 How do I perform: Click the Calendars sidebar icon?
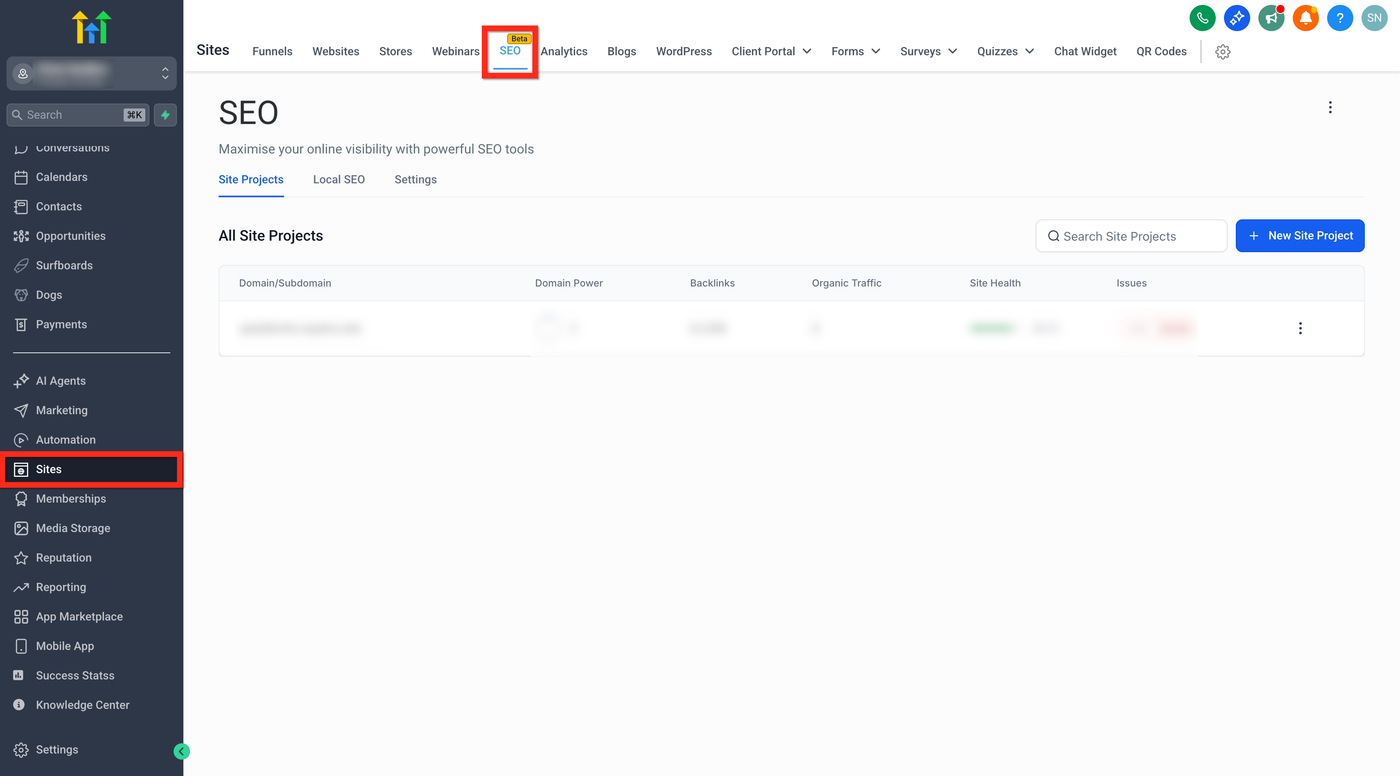coord(21,177)
